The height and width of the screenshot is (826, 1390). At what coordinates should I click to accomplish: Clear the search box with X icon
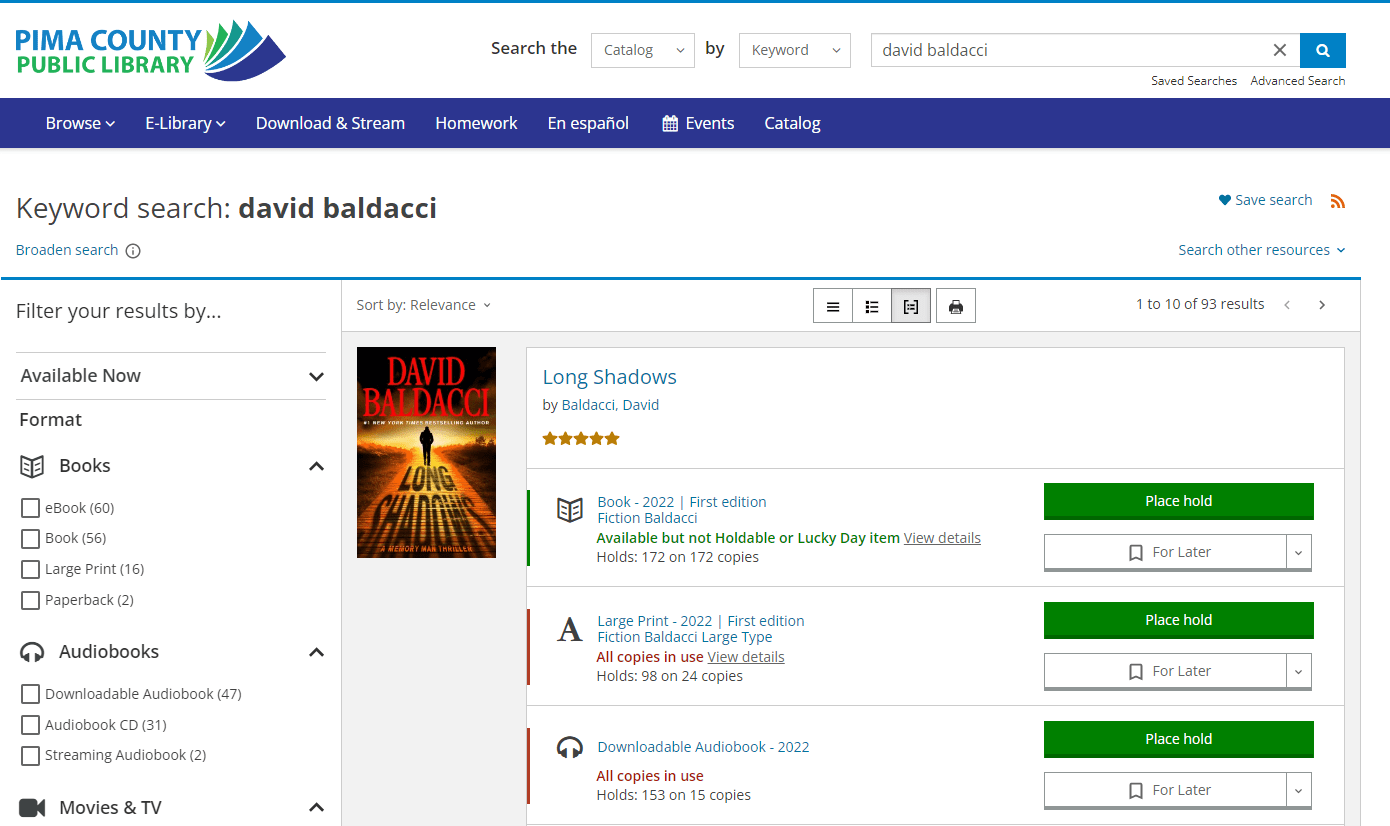[x=1279, y=50]
